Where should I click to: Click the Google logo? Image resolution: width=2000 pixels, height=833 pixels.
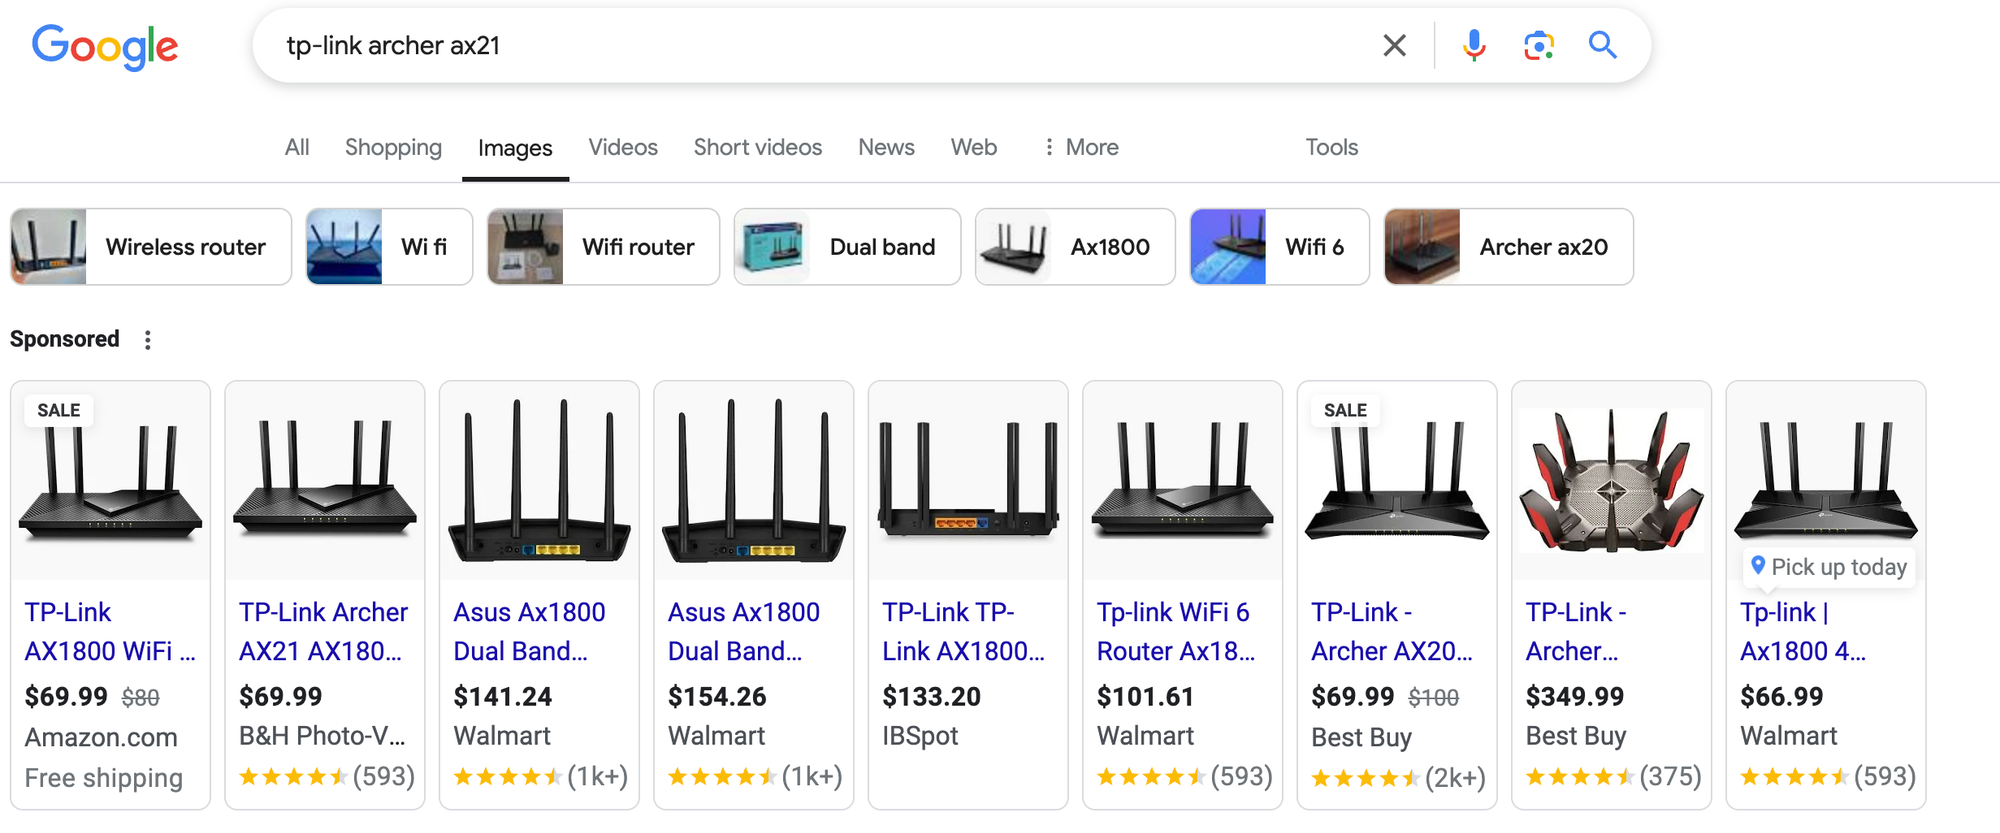click(x=105, y=46)
